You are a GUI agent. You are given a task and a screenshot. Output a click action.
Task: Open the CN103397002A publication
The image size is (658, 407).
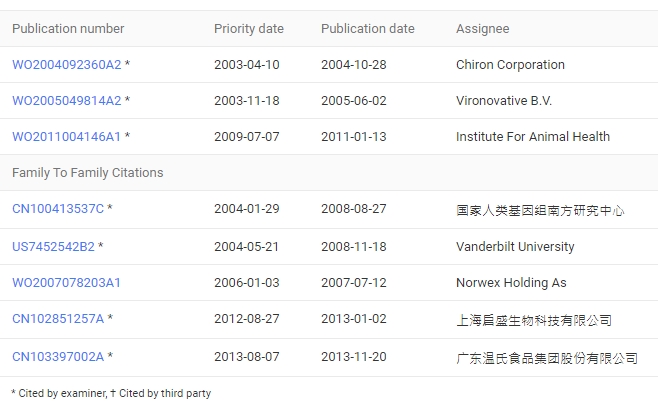pyautogui.click(x=58, y=357)
